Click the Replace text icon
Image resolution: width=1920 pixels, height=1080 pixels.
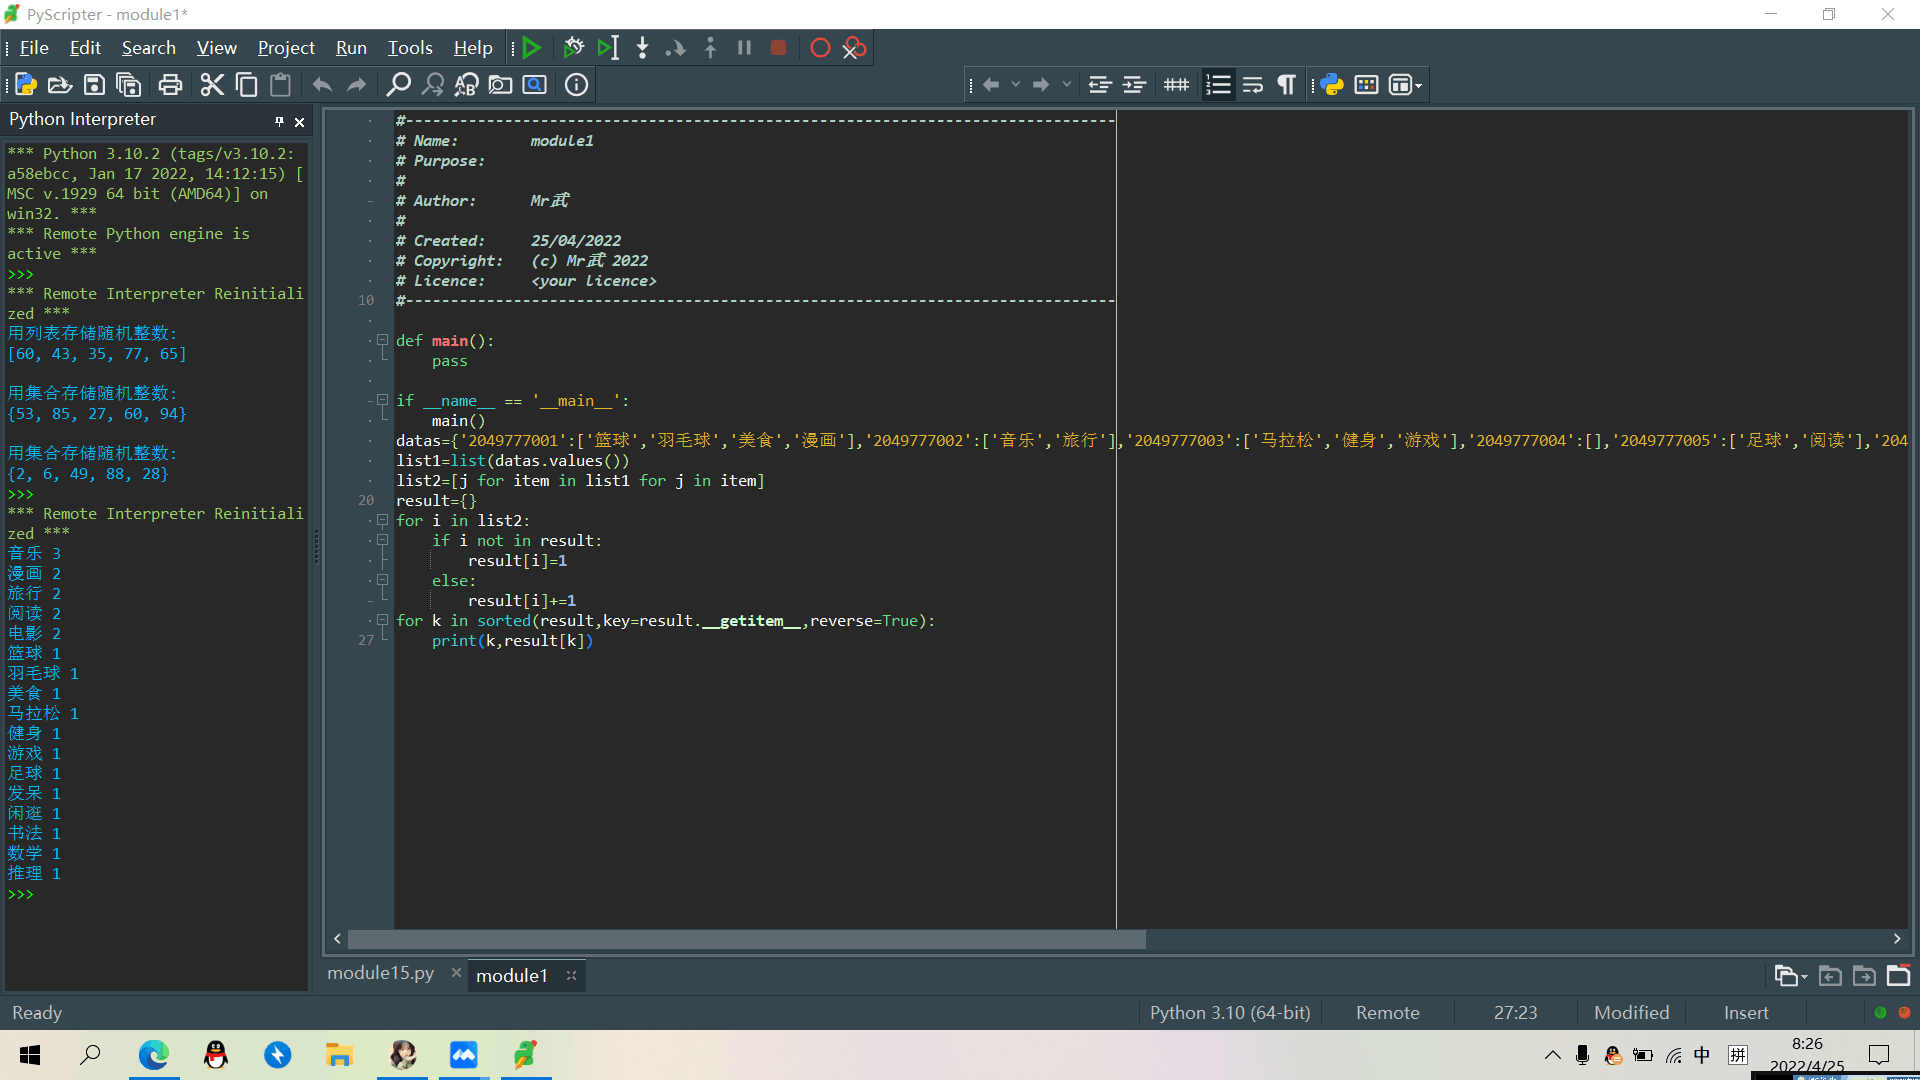tap(466, 85)
